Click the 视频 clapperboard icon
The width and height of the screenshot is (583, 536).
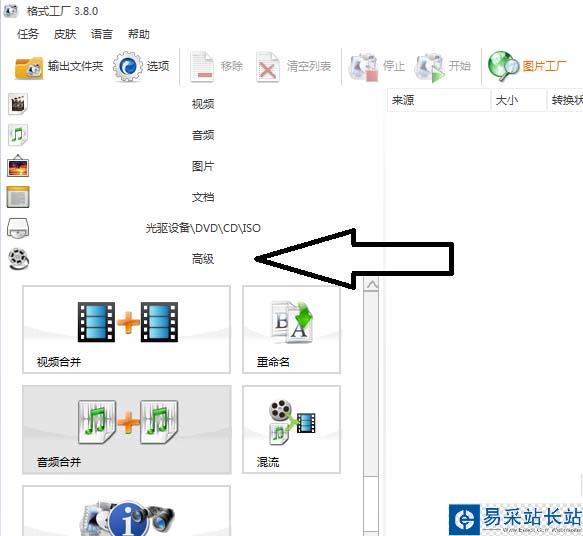click(17, 103)
